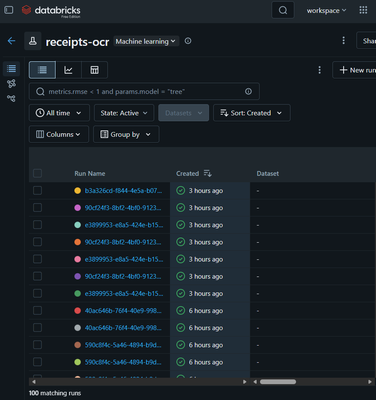Open the Sort: Created dropdown
The width and height of the screenshot is (376, 400).
(252, 113)
